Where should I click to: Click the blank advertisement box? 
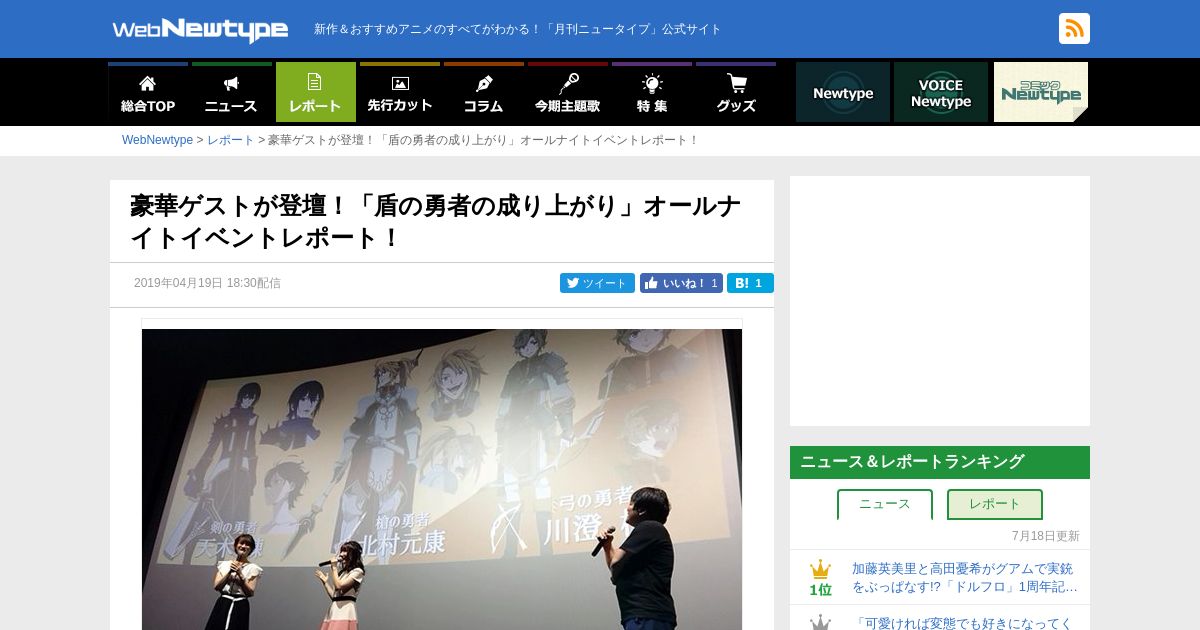(x=940, y=301)
